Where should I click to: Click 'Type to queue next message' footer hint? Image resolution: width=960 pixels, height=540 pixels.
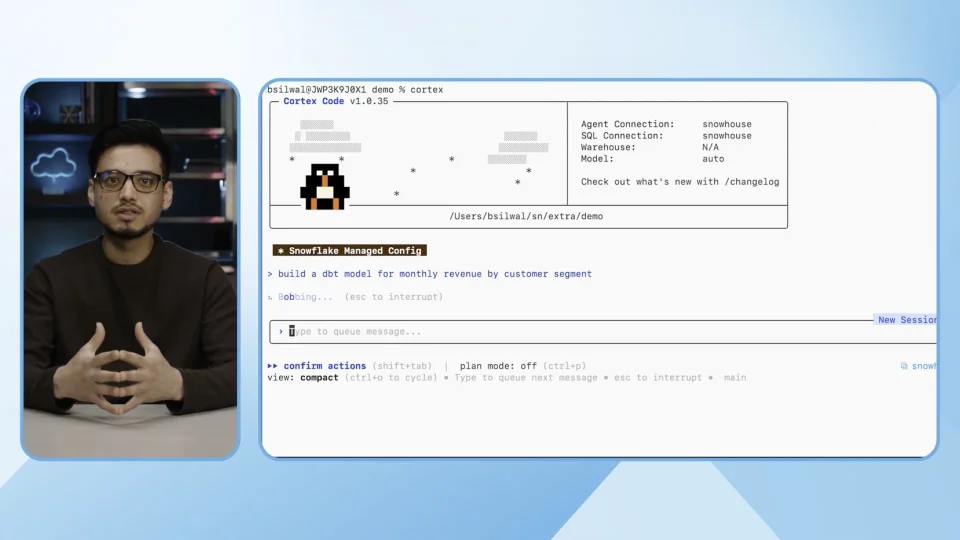pos(526,377)
